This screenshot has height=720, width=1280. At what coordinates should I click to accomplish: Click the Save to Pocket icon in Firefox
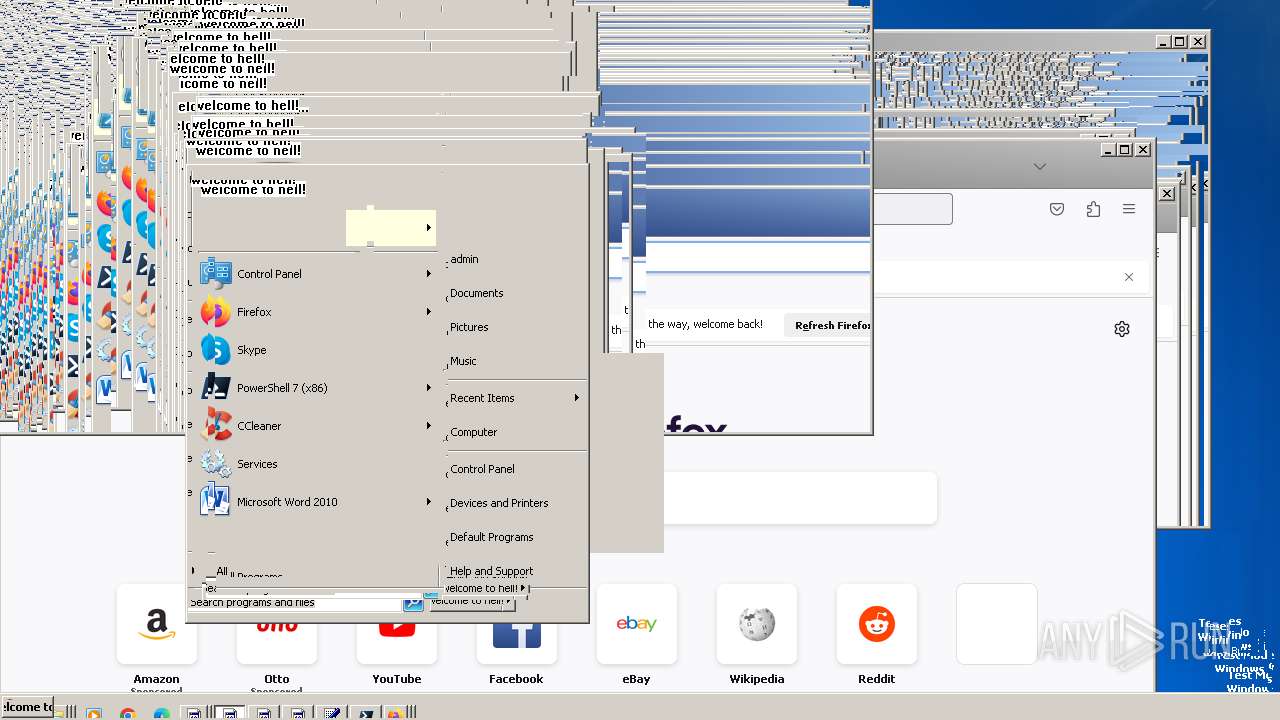click(1057, 209)
